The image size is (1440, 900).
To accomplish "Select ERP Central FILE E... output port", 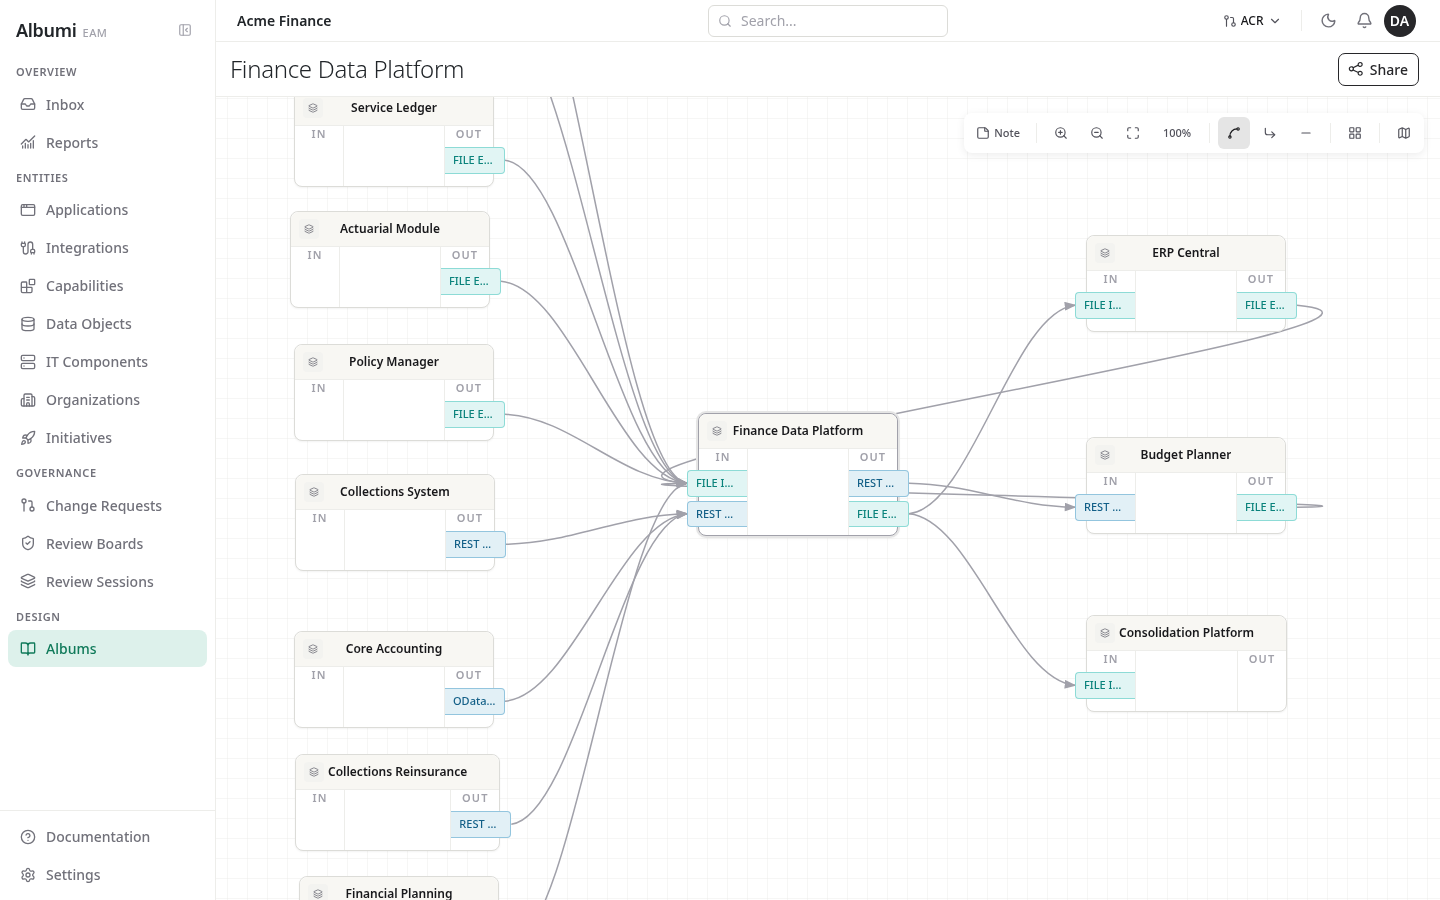I will tap(1266, 305).
